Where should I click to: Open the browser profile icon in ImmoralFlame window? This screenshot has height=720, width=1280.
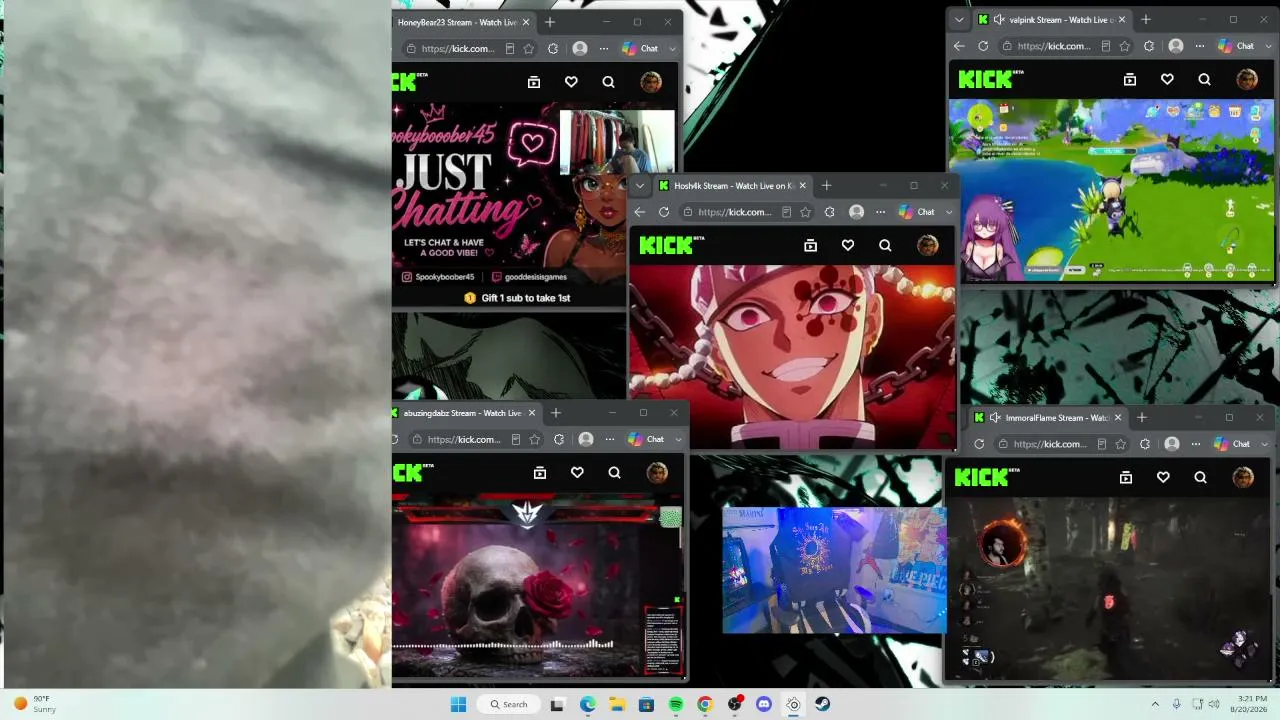[1172, 444]
